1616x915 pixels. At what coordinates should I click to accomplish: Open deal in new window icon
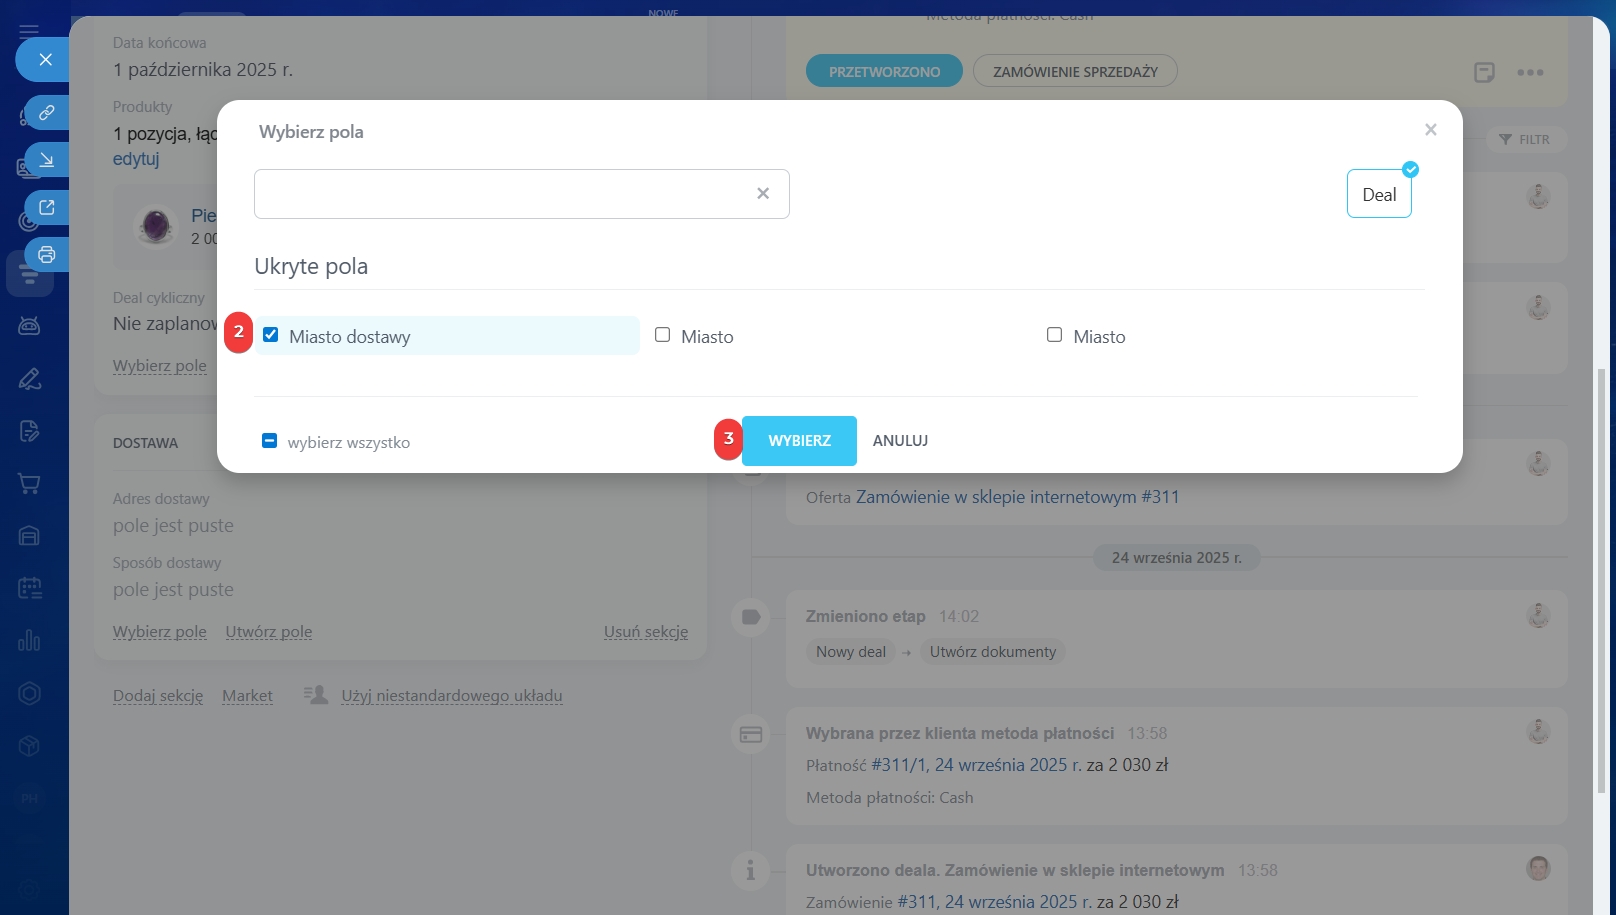tap(46, 208)
